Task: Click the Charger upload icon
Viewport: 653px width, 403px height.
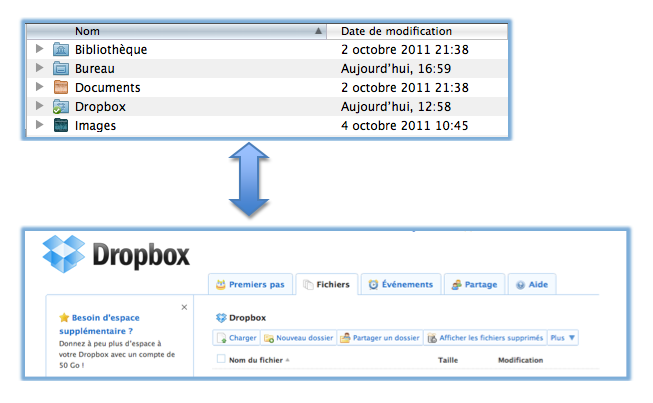Action: pyautogui.click(x=222, y=338)
